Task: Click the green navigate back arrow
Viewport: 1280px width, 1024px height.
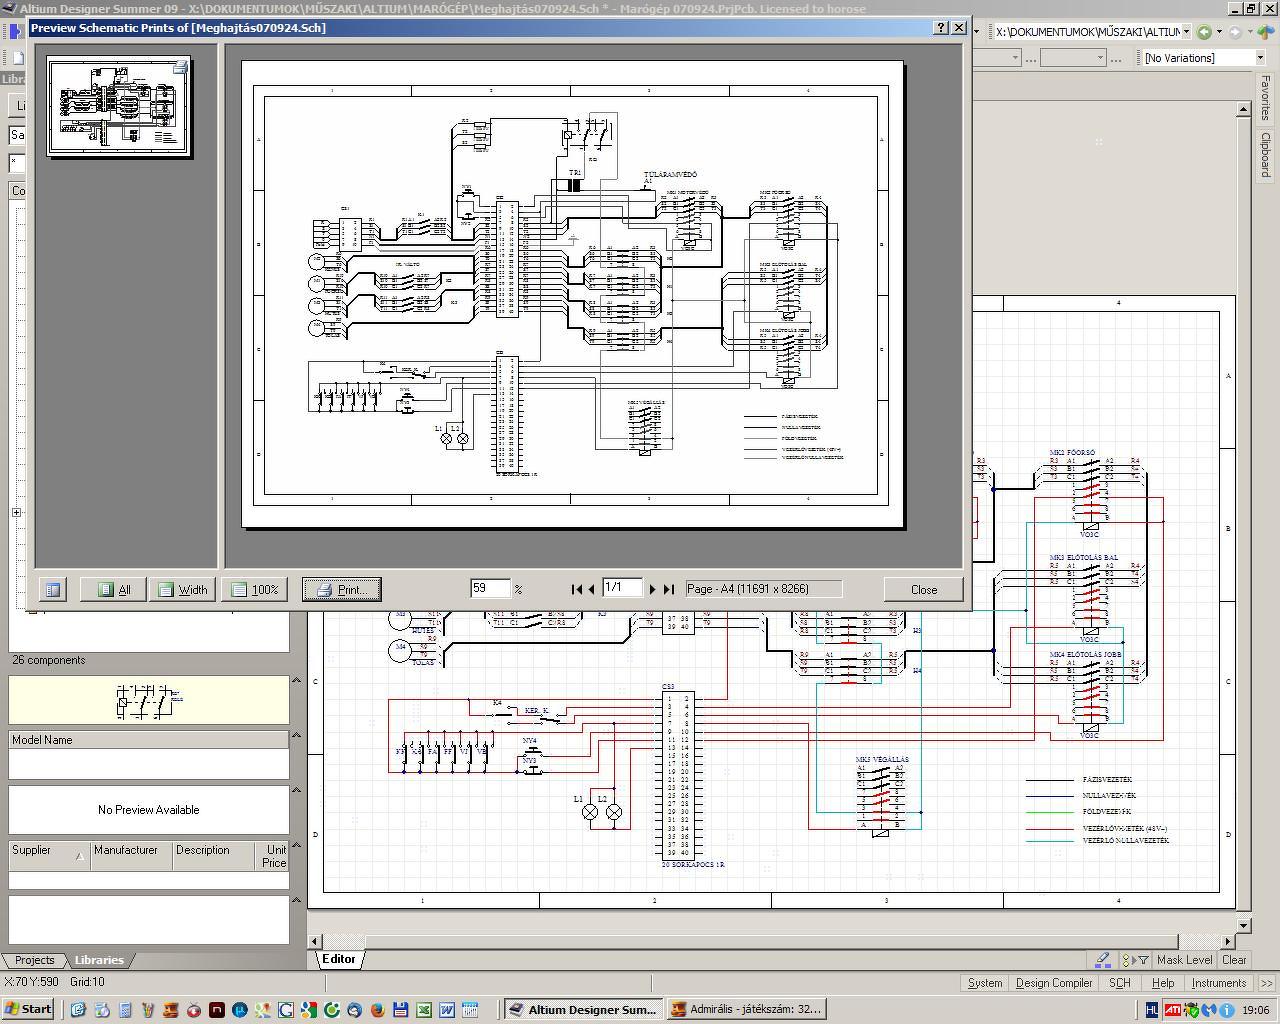Action: tap(1204, 32)
